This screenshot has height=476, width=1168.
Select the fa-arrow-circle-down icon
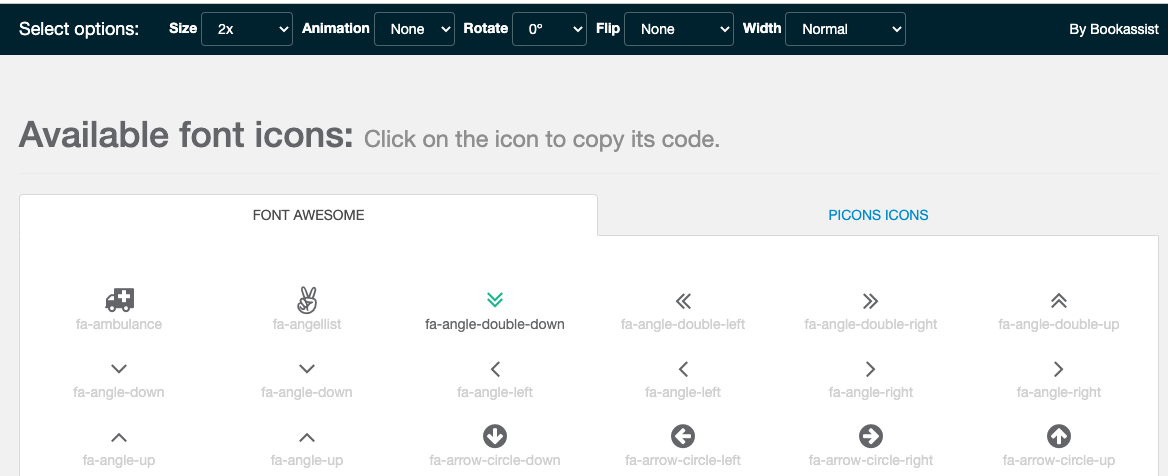coord(494,436)
